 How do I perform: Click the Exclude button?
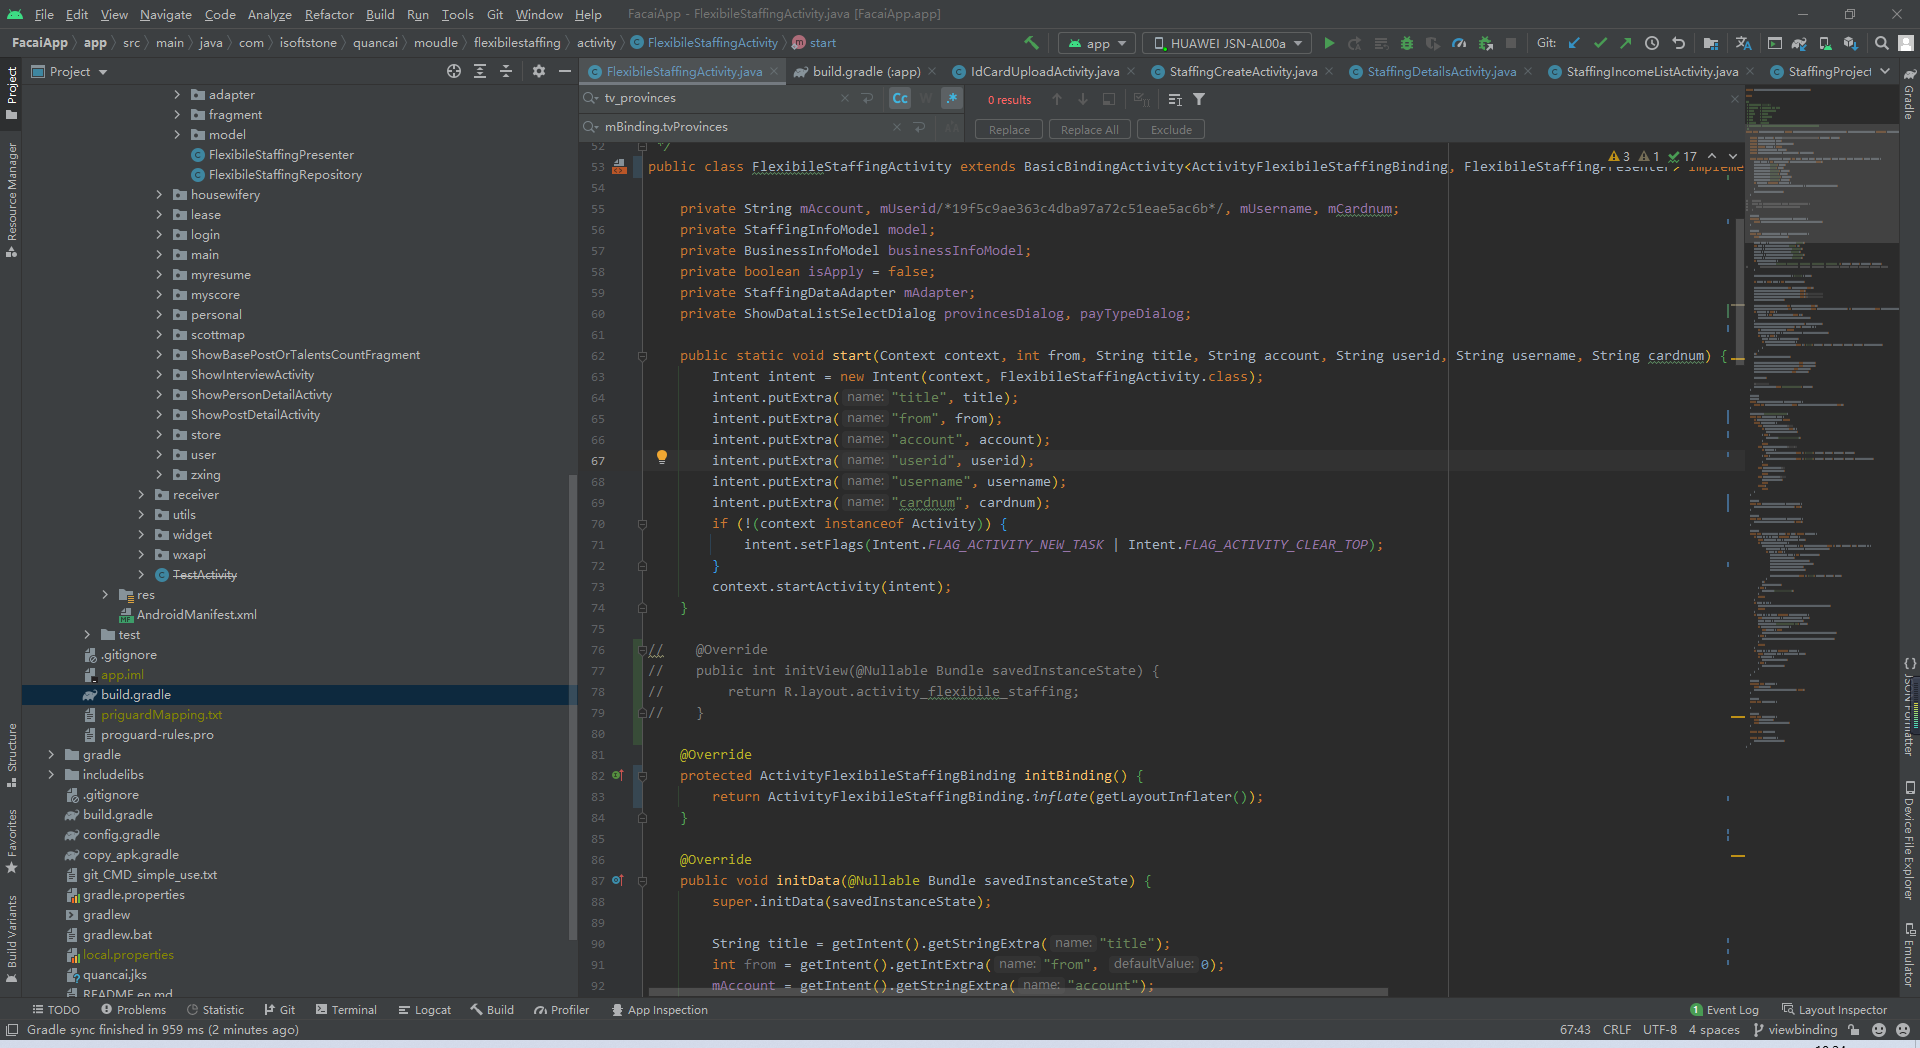pyautogui.click(x=1171, y=130)
